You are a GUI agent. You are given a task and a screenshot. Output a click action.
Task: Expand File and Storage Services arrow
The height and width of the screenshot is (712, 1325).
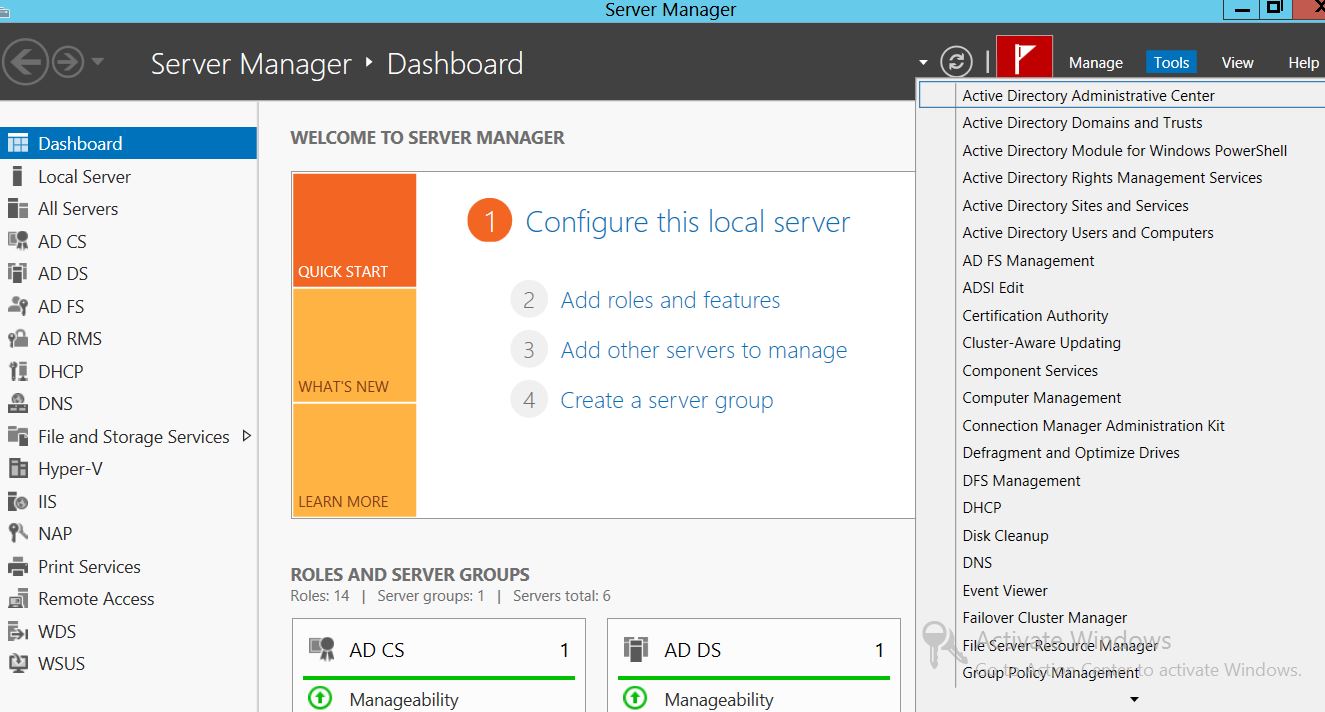click(247, 436)
